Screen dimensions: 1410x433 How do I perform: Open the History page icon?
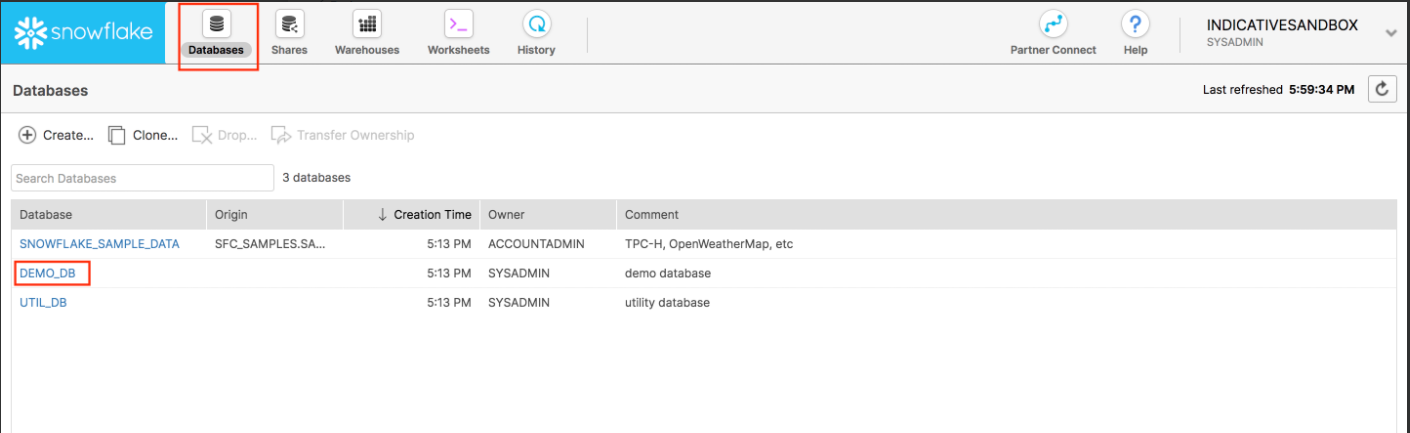[536, 24]
